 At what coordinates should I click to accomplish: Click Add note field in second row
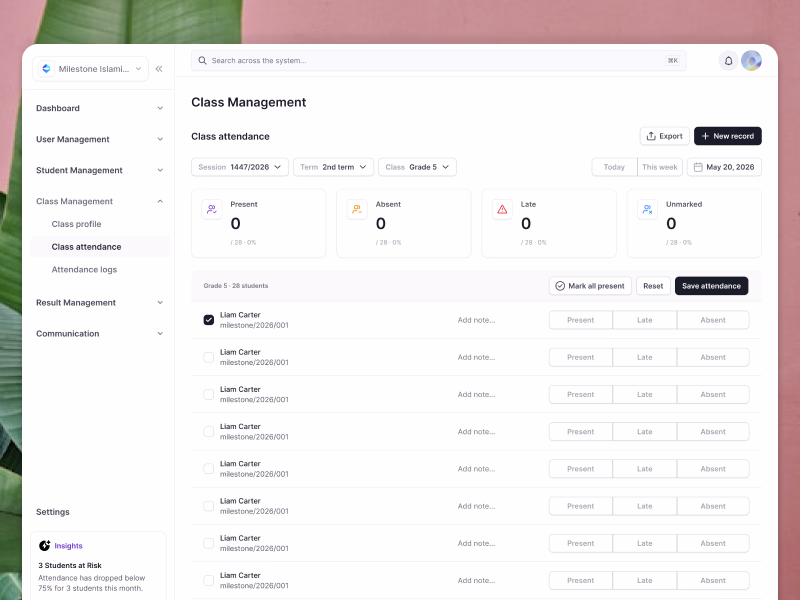[x=477, y=357]
